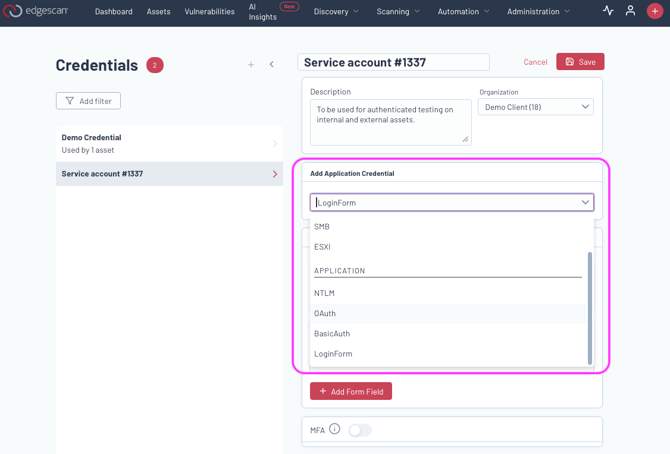Viewport: 670px width, 454px height.
Task: Expand the Discovery menu
Action: 336,11
